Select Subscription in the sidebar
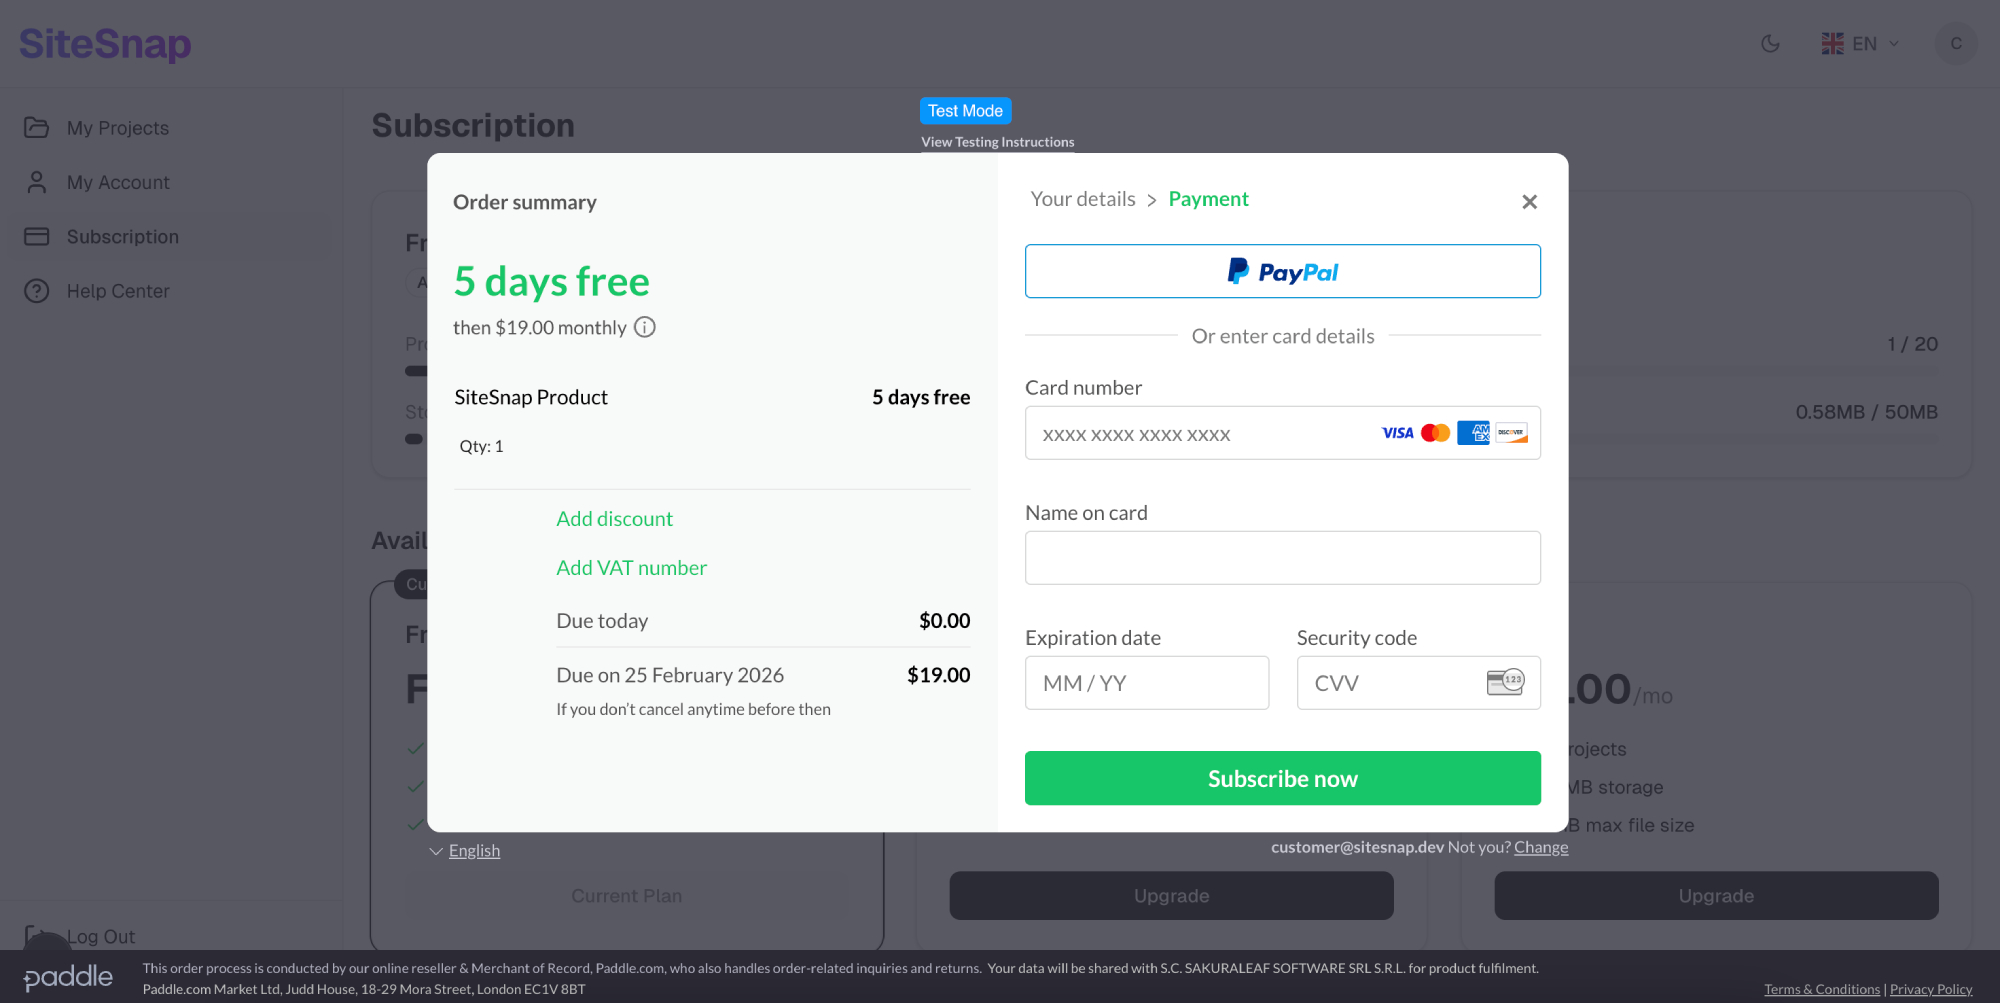 [x=122, y=237]
